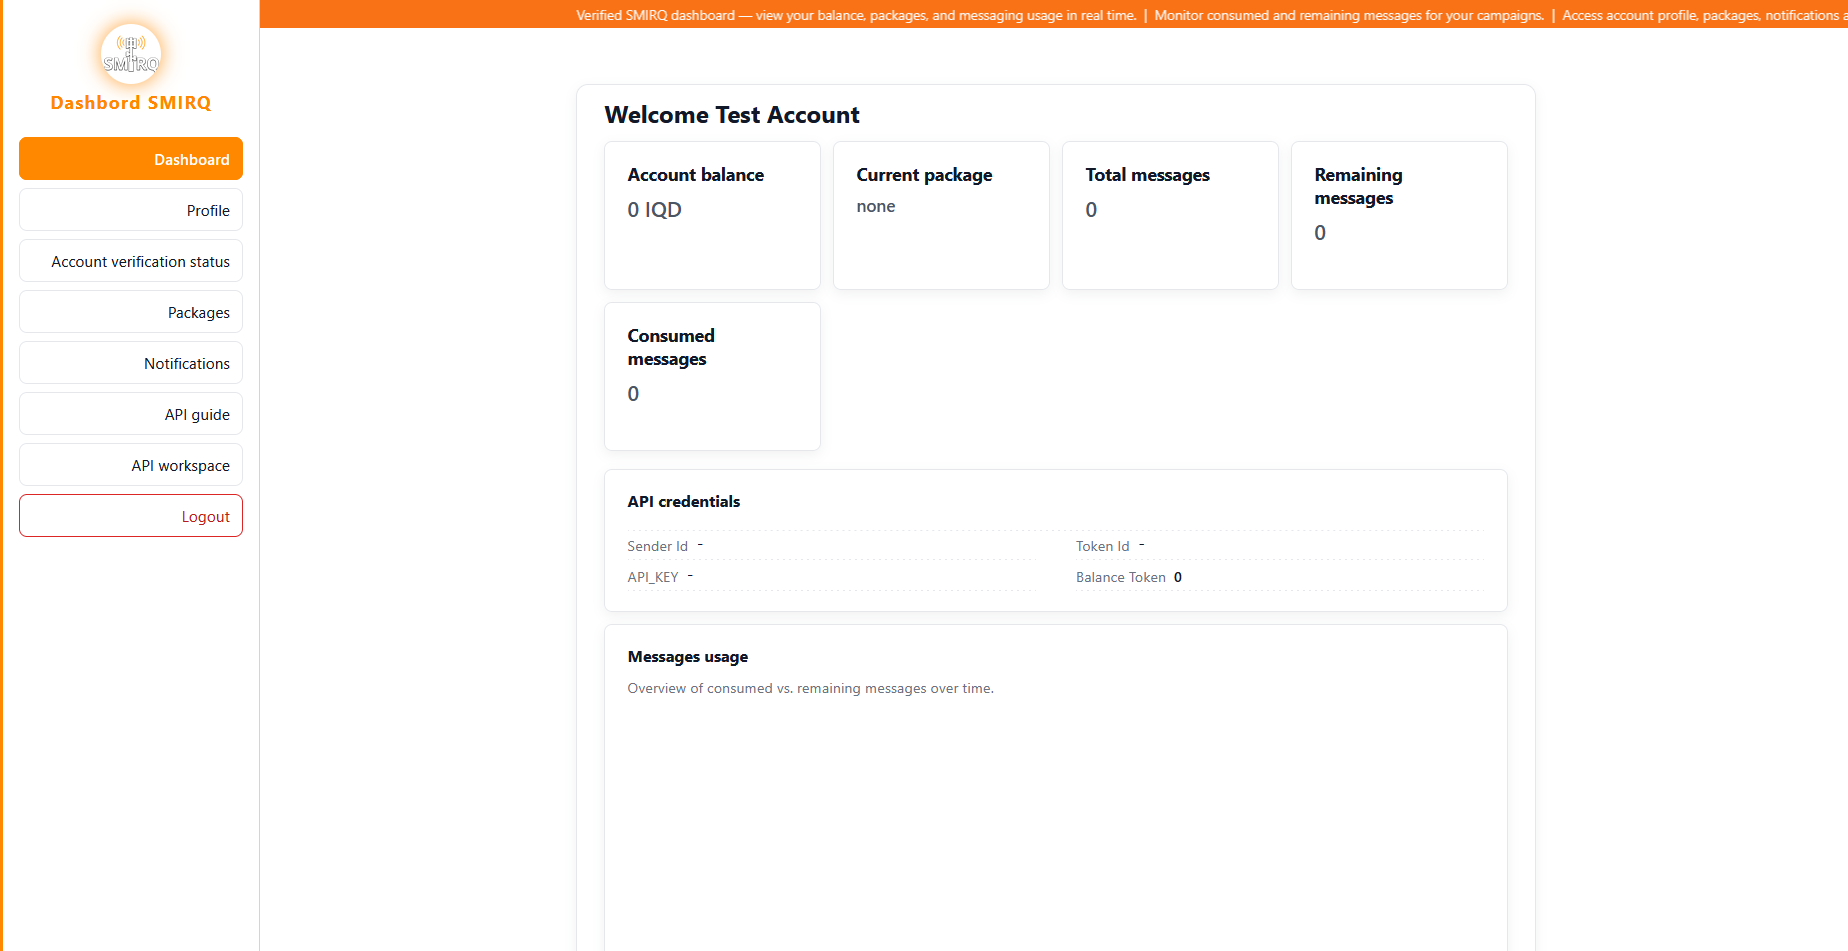Check the Account verification status
This screenshot has width=1848, height=951.
coord(130,261)
